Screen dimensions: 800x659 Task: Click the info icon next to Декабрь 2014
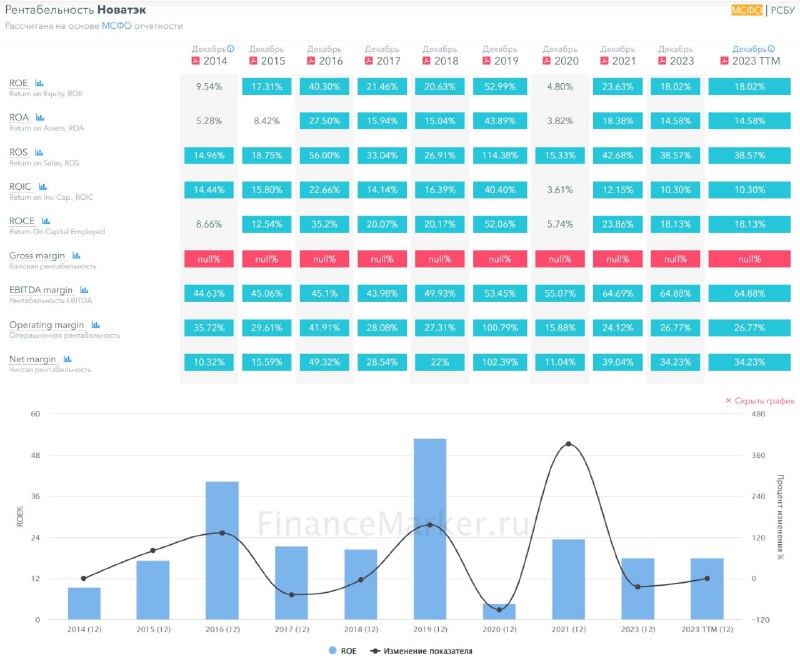pos(231,48)
